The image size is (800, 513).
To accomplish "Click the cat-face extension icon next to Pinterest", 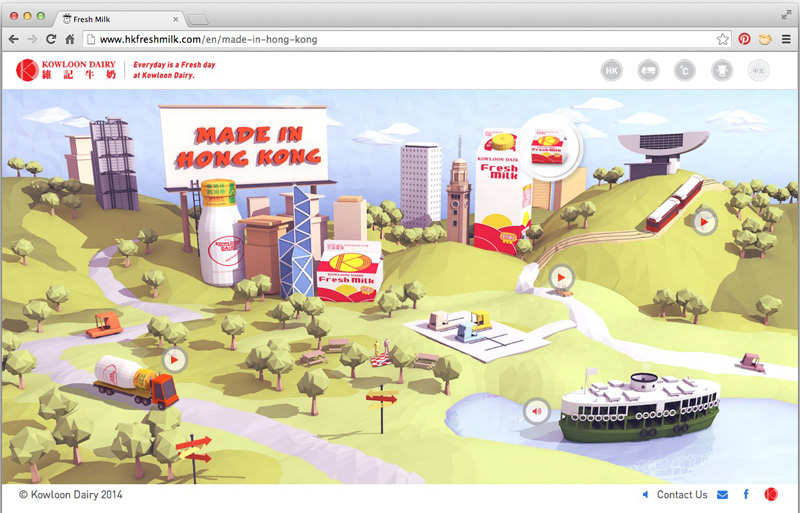I will pos(765,39).
